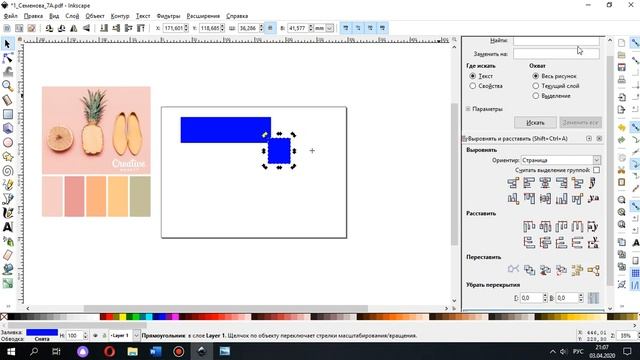Select the Text tool in toolbox
Screen dimensions: 640x360
7,227
